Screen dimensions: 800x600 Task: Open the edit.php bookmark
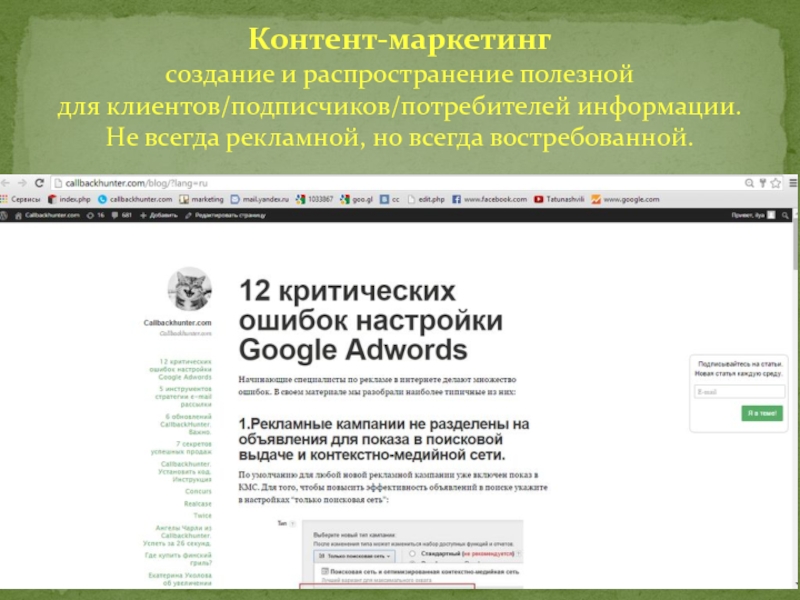click(x=426, y=199)
